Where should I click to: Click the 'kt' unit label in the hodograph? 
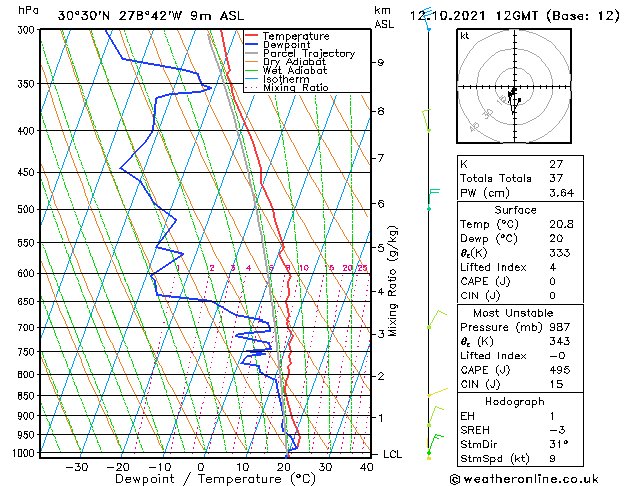pos(465,36)
